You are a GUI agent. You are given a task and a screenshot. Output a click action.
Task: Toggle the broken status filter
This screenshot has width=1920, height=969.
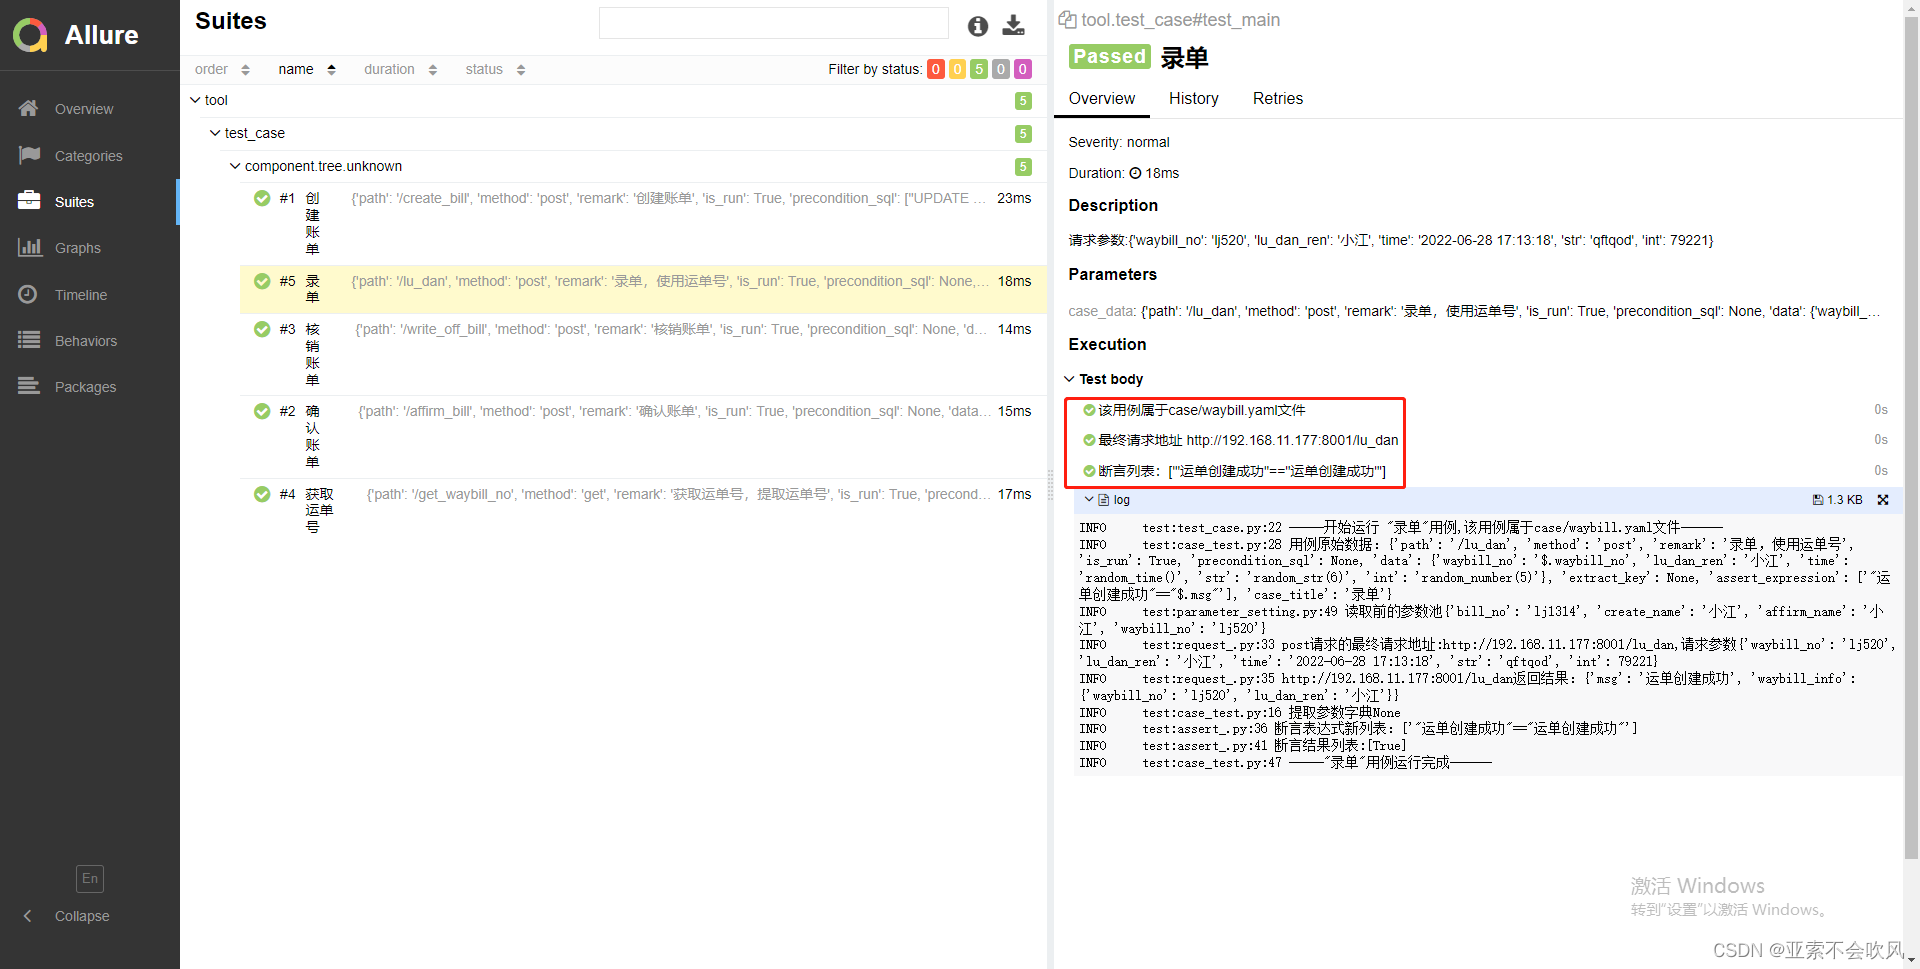(x=957, y=69)
